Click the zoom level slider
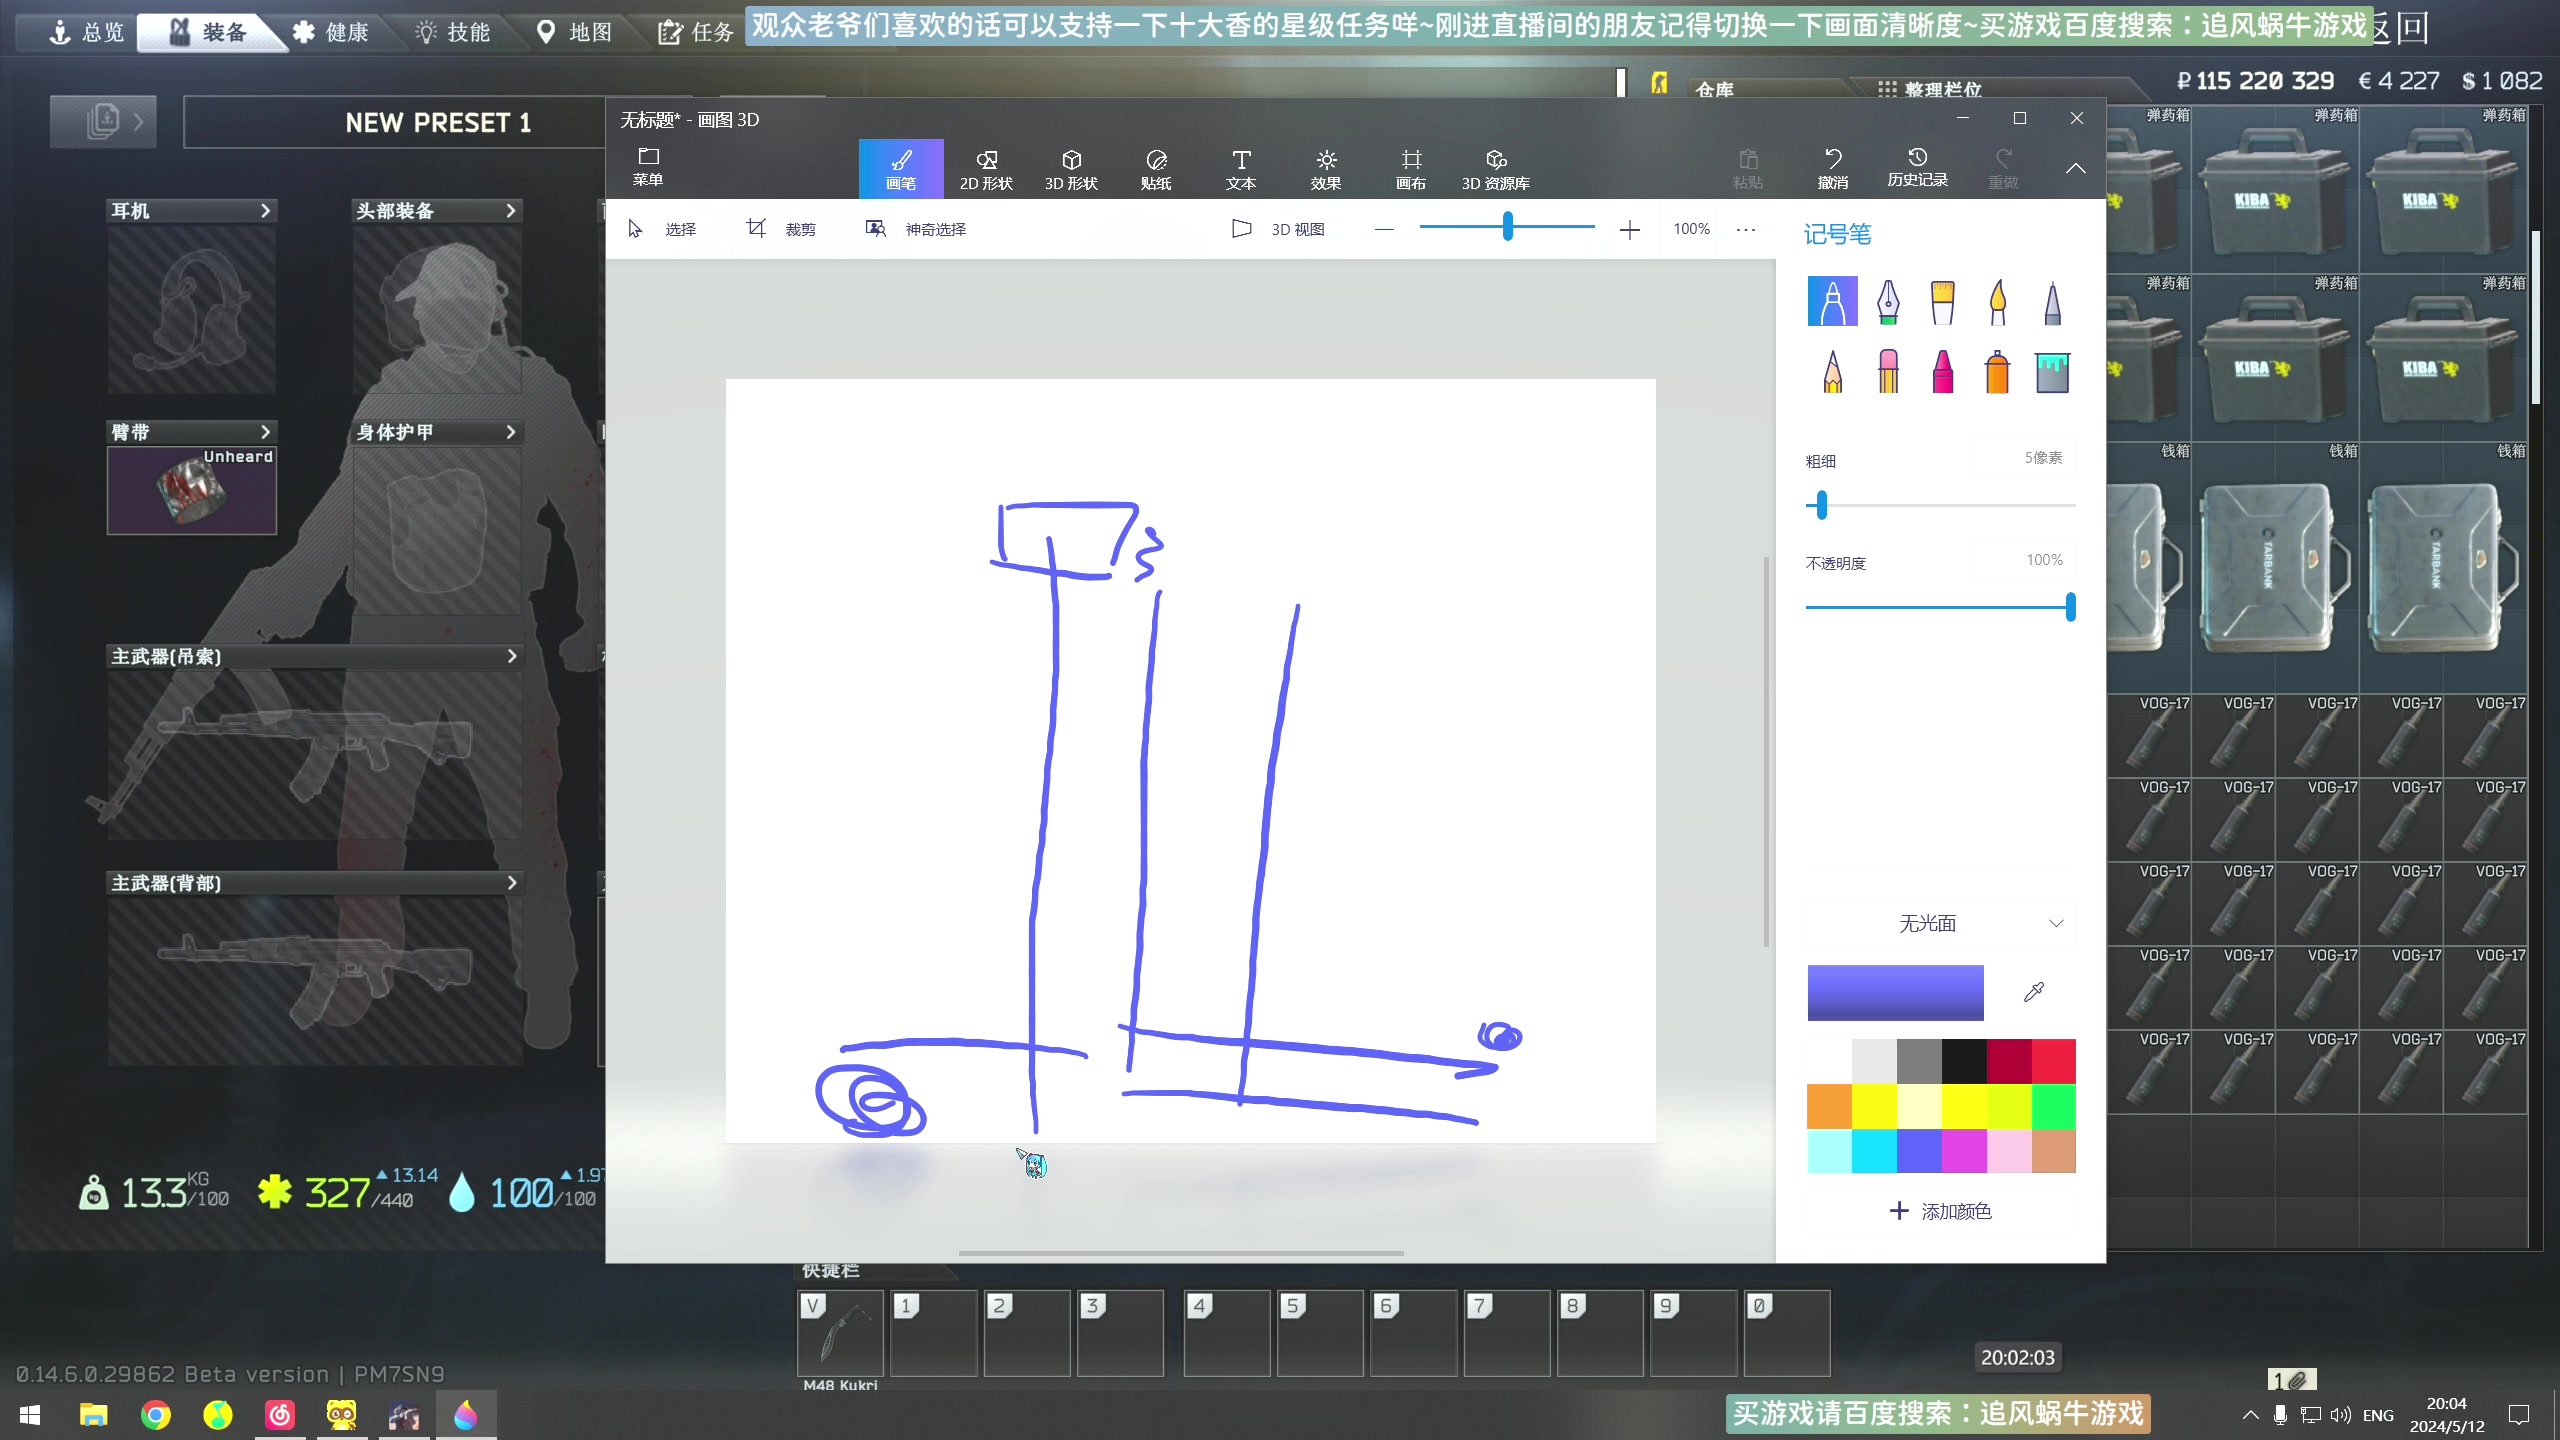 (1507, 227)
